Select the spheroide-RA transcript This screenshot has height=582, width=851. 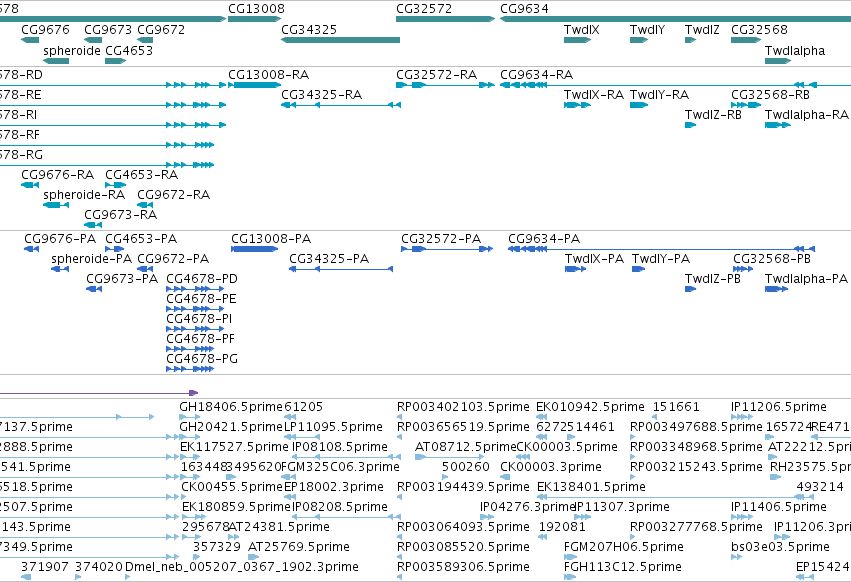[x=56, y=205]
